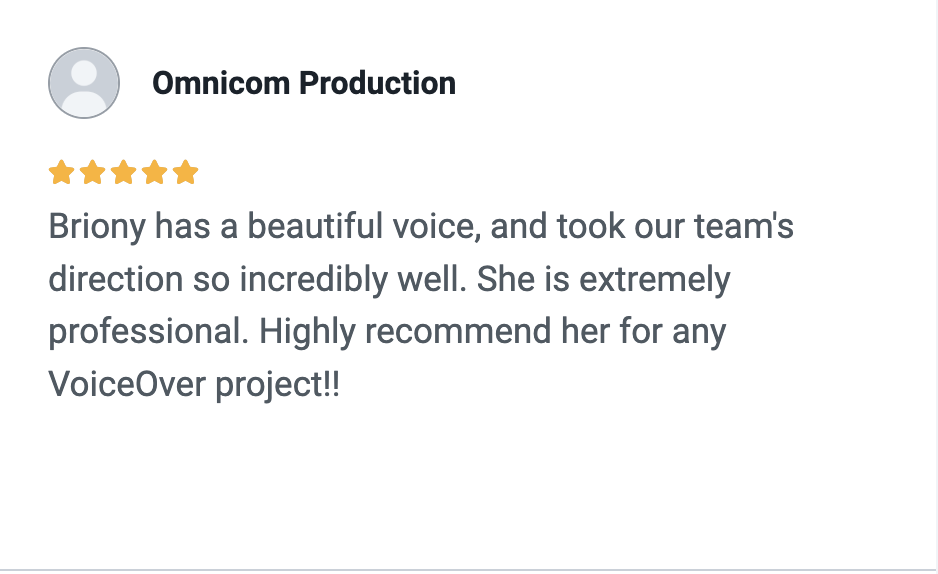938x574 pixels.
Task: Select the fifth rating star
Action: coord(185,173)
